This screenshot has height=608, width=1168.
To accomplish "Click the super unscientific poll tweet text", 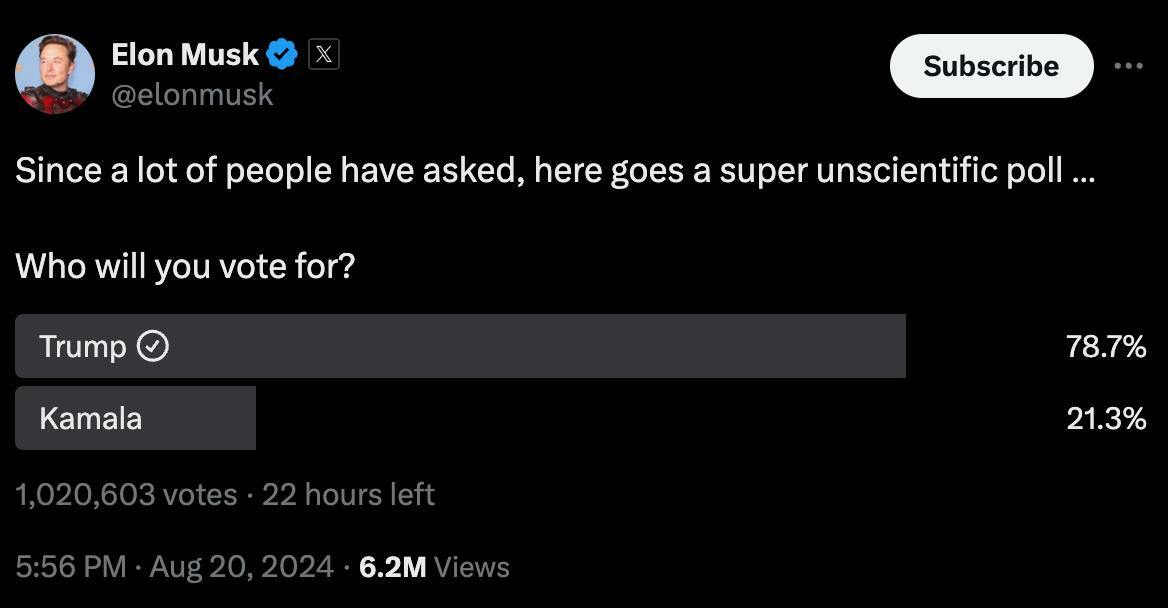I will 555,171.
